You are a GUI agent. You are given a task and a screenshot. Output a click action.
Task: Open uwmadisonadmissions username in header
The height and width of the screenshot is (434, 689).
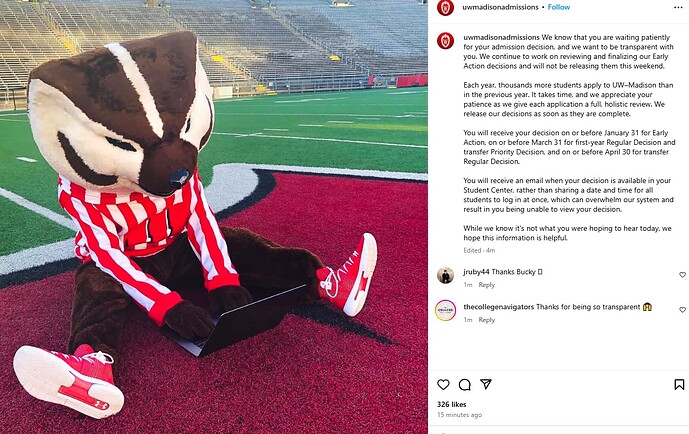click(500, 7)
